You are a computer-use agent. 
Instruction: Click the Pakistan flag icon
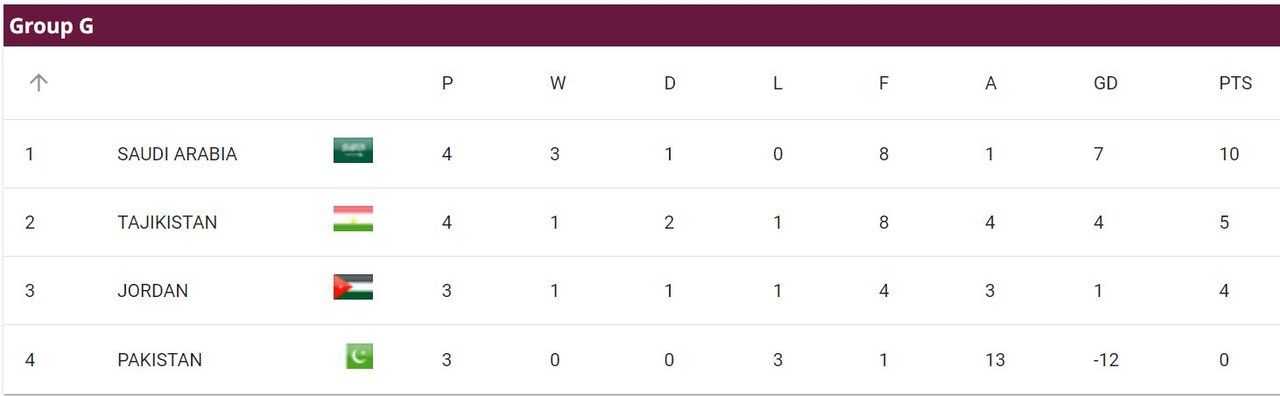360,356
